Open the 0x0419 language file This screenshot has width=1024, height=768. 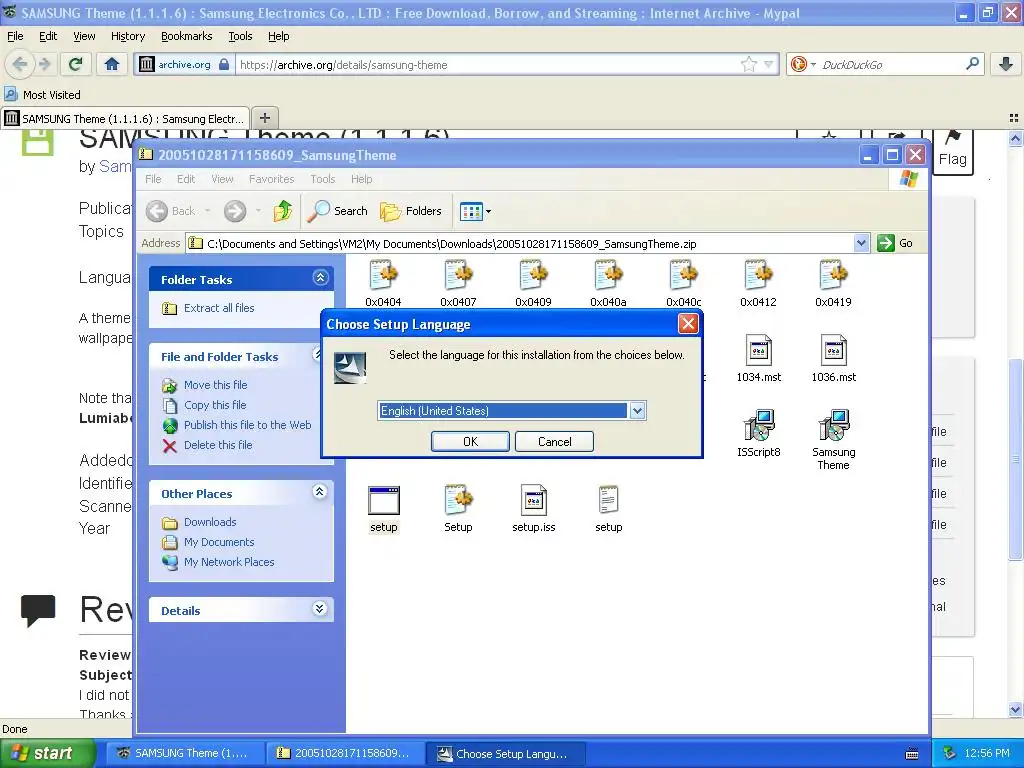[x=833, y=282]
